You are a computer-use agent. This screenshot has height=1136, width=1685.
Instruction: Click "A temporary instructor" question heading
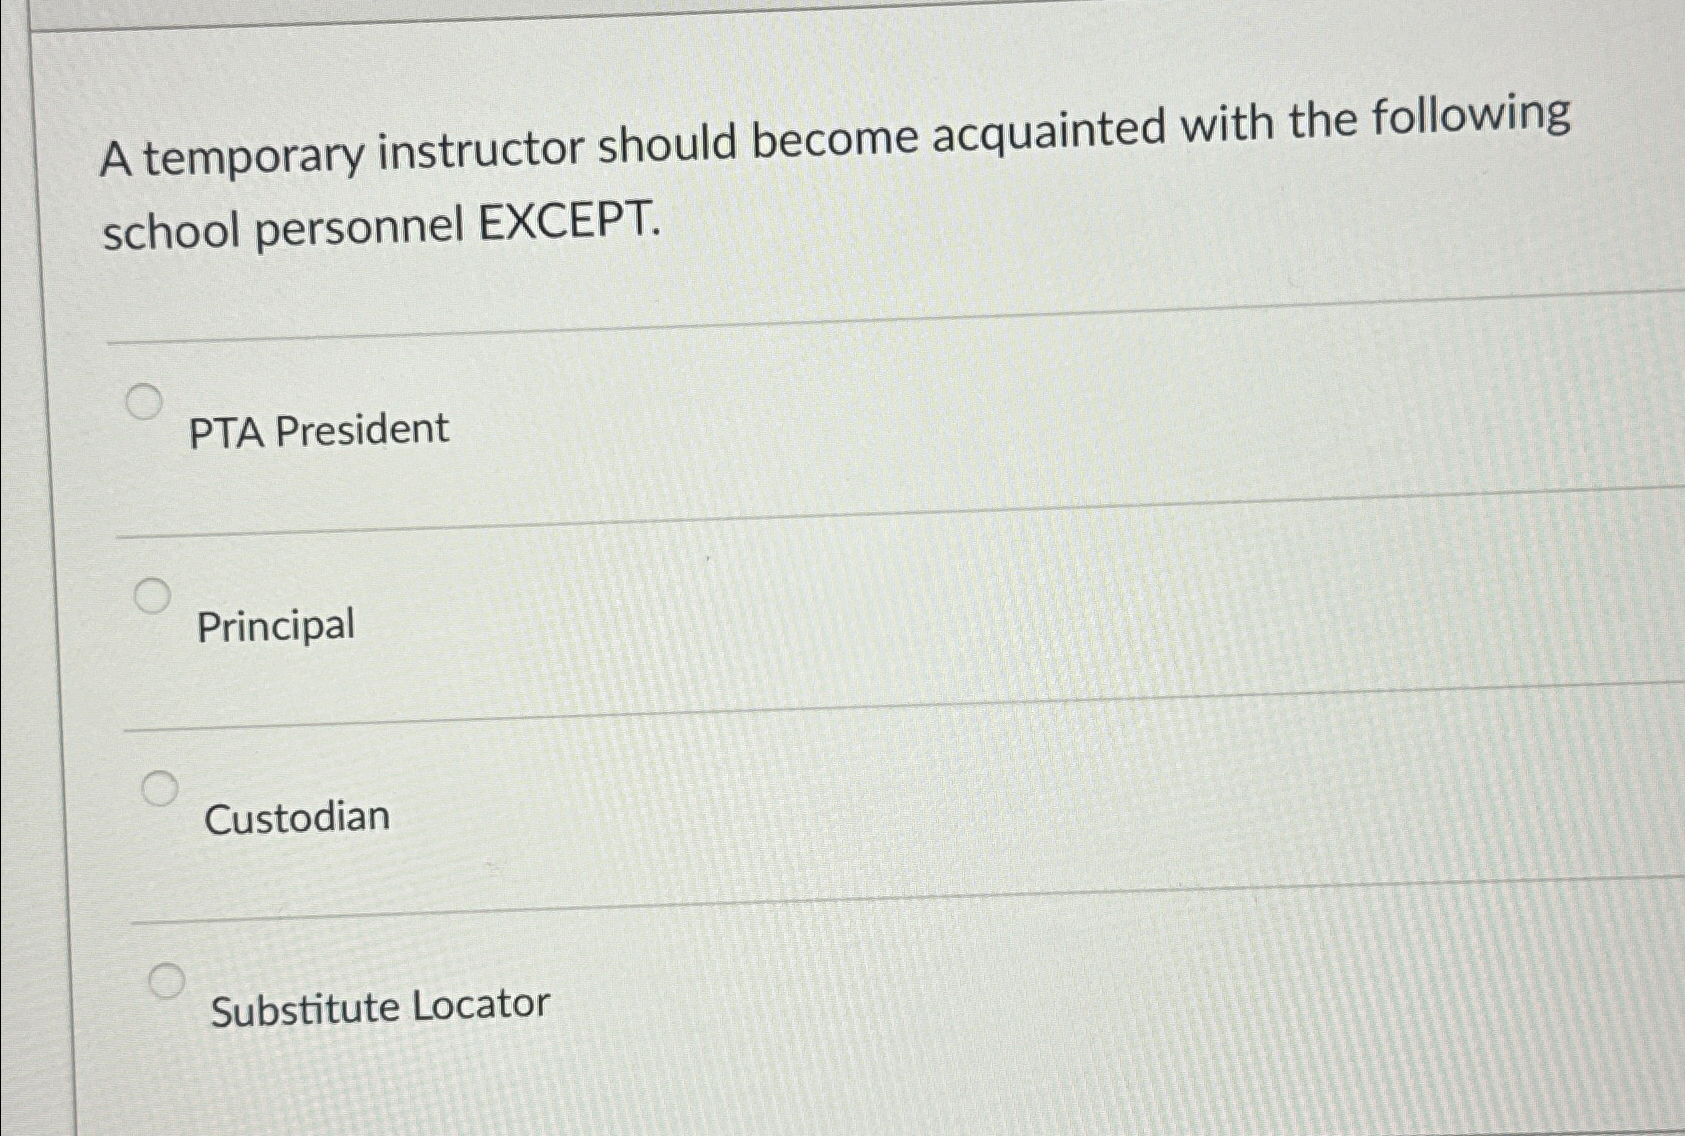(x=342, y=154)
